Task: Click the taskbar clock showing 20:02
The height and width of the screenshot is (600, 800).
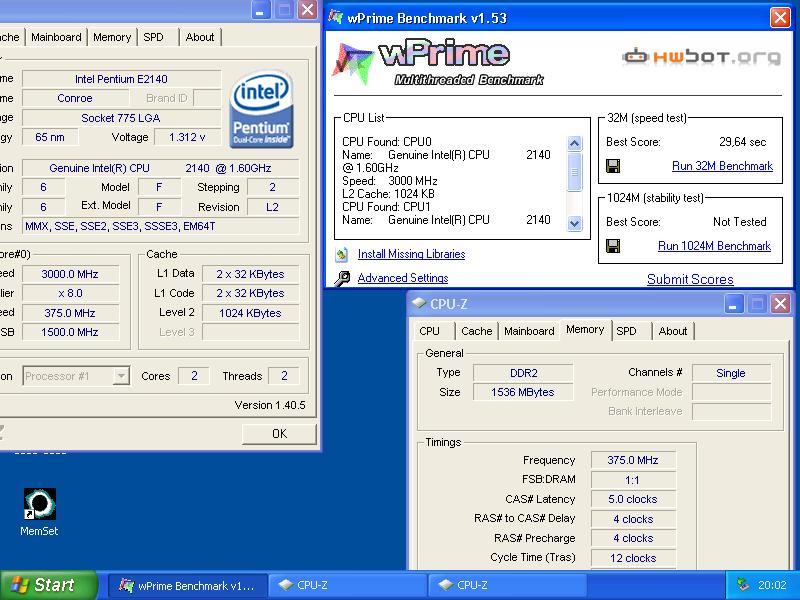Action: click(x=771, y=585)
